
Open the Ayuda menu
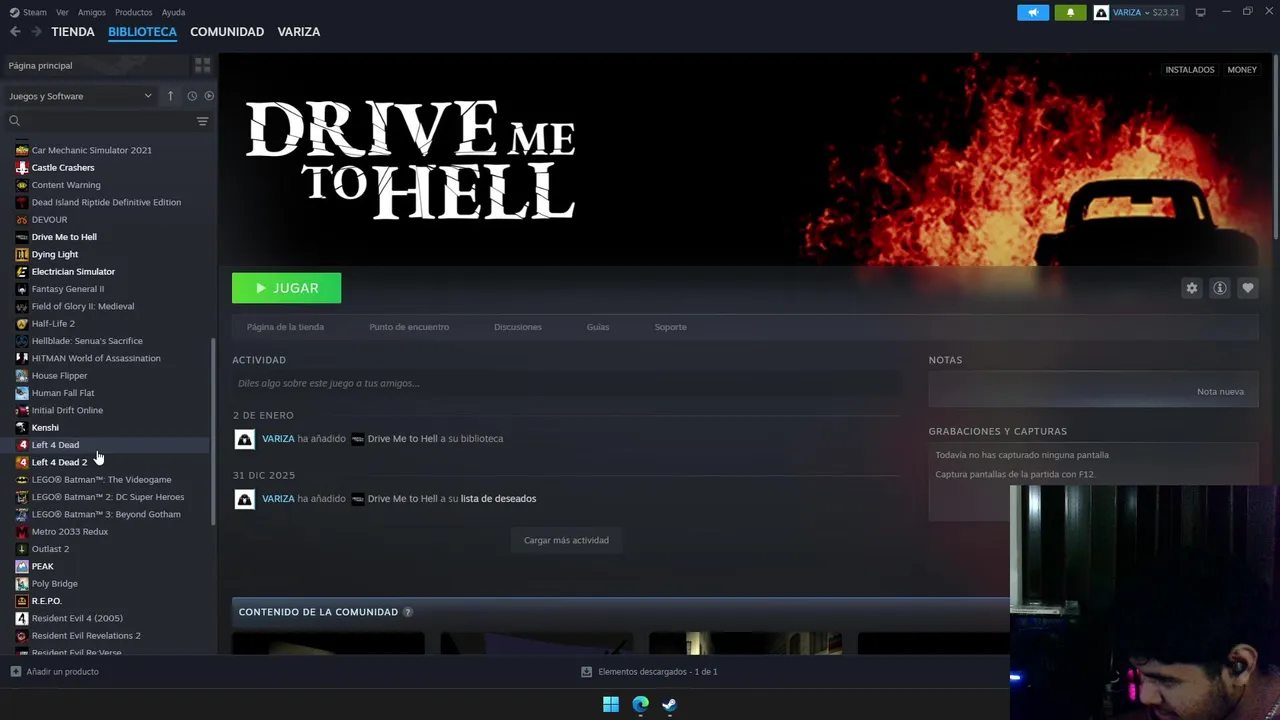tap(173, 12)
